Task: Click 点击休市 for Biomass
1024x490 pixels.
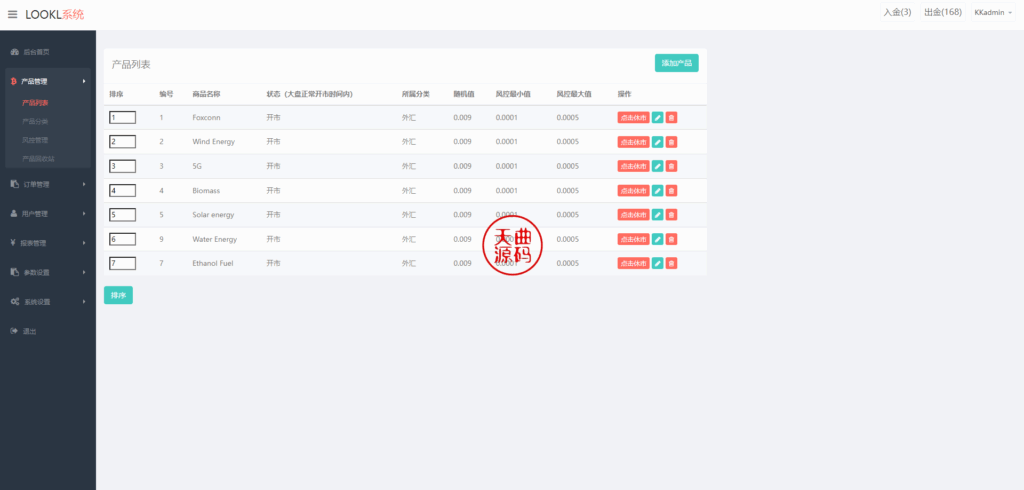Action: pos(633,191)
